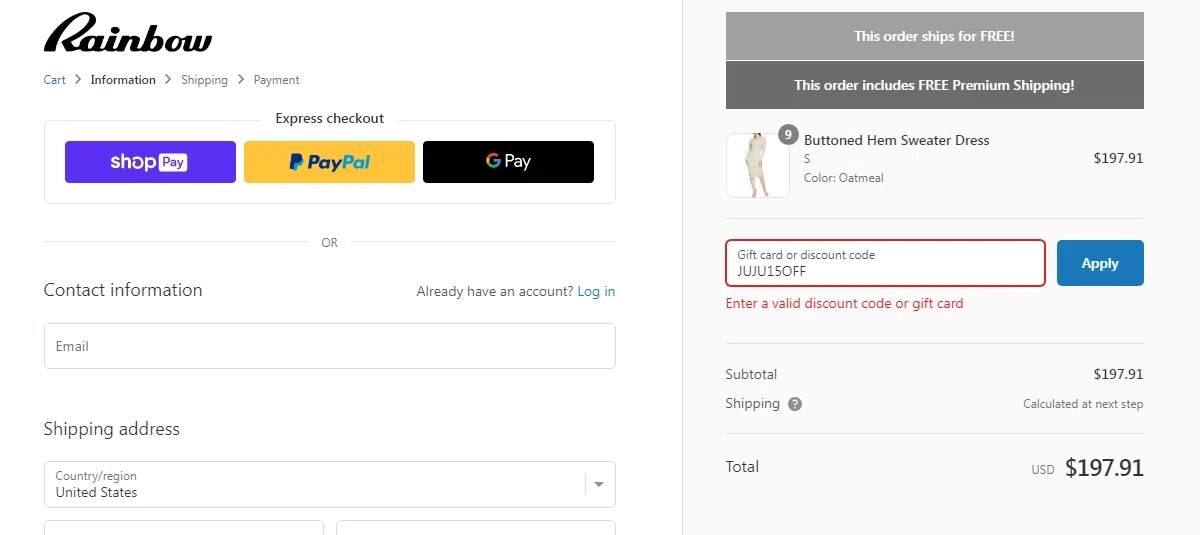Image resolution: width=1200 pixels, height=535 pixels.
Task: Select the Information breadcrumb step
Action: pyautogui.click(x=123, y=80)
